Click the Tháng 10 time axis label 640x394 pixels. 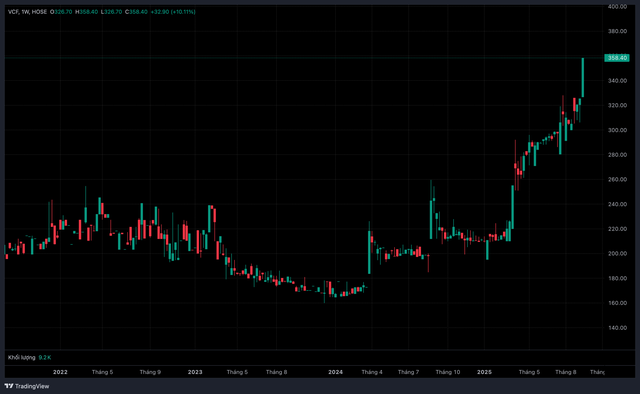pos(448,372)
